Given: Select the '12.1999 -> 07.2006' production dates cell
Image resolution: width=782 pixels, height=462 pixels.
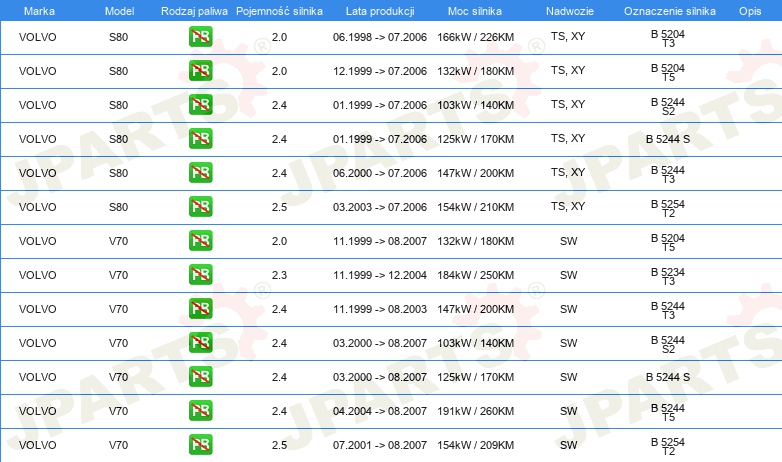Looking at the screenshot, I should coord(380,71).
